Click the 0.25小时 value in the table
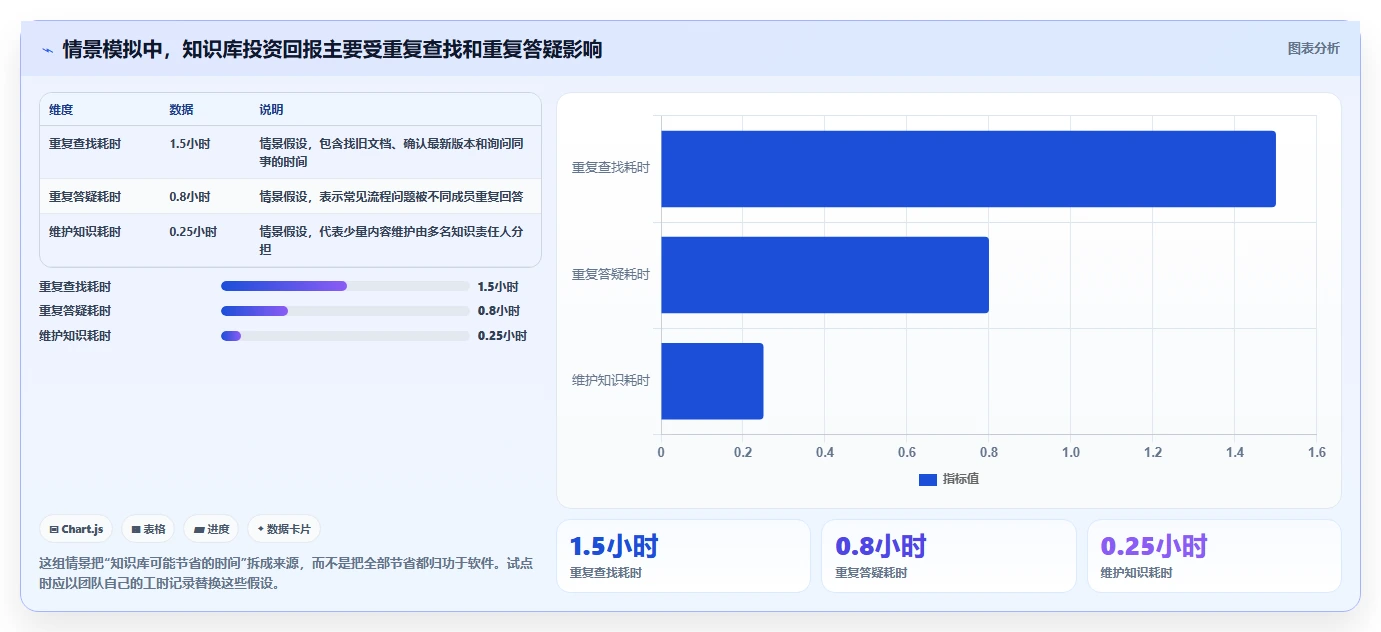 [x=193, y=232]
